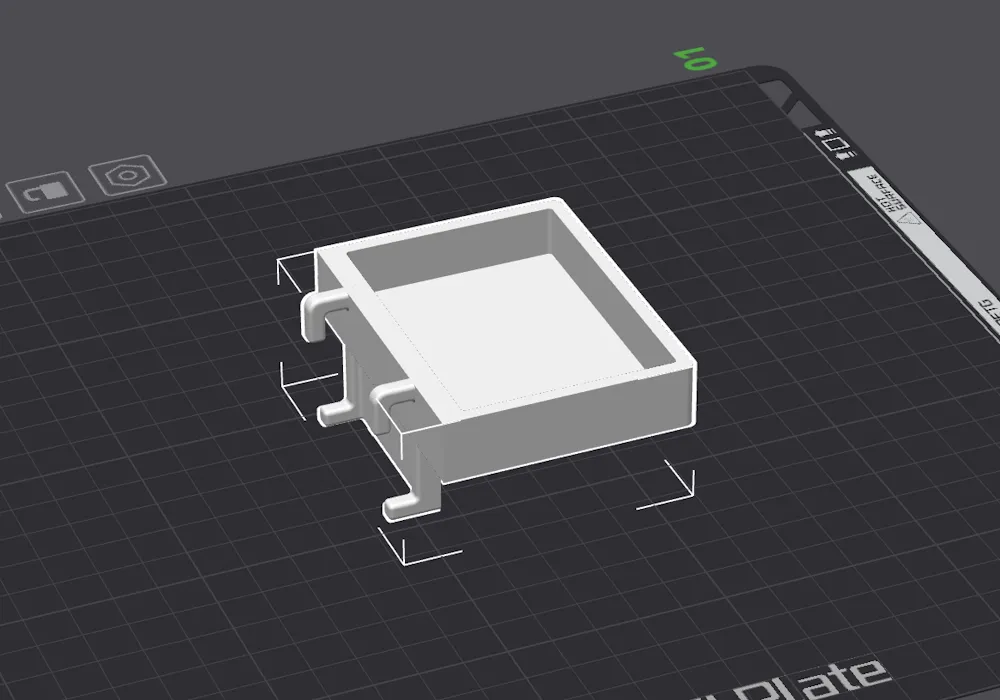This screenshot has width=1000, height=700.
Task: Click the warning triangle on plate edge
Action: pos(911,219)
